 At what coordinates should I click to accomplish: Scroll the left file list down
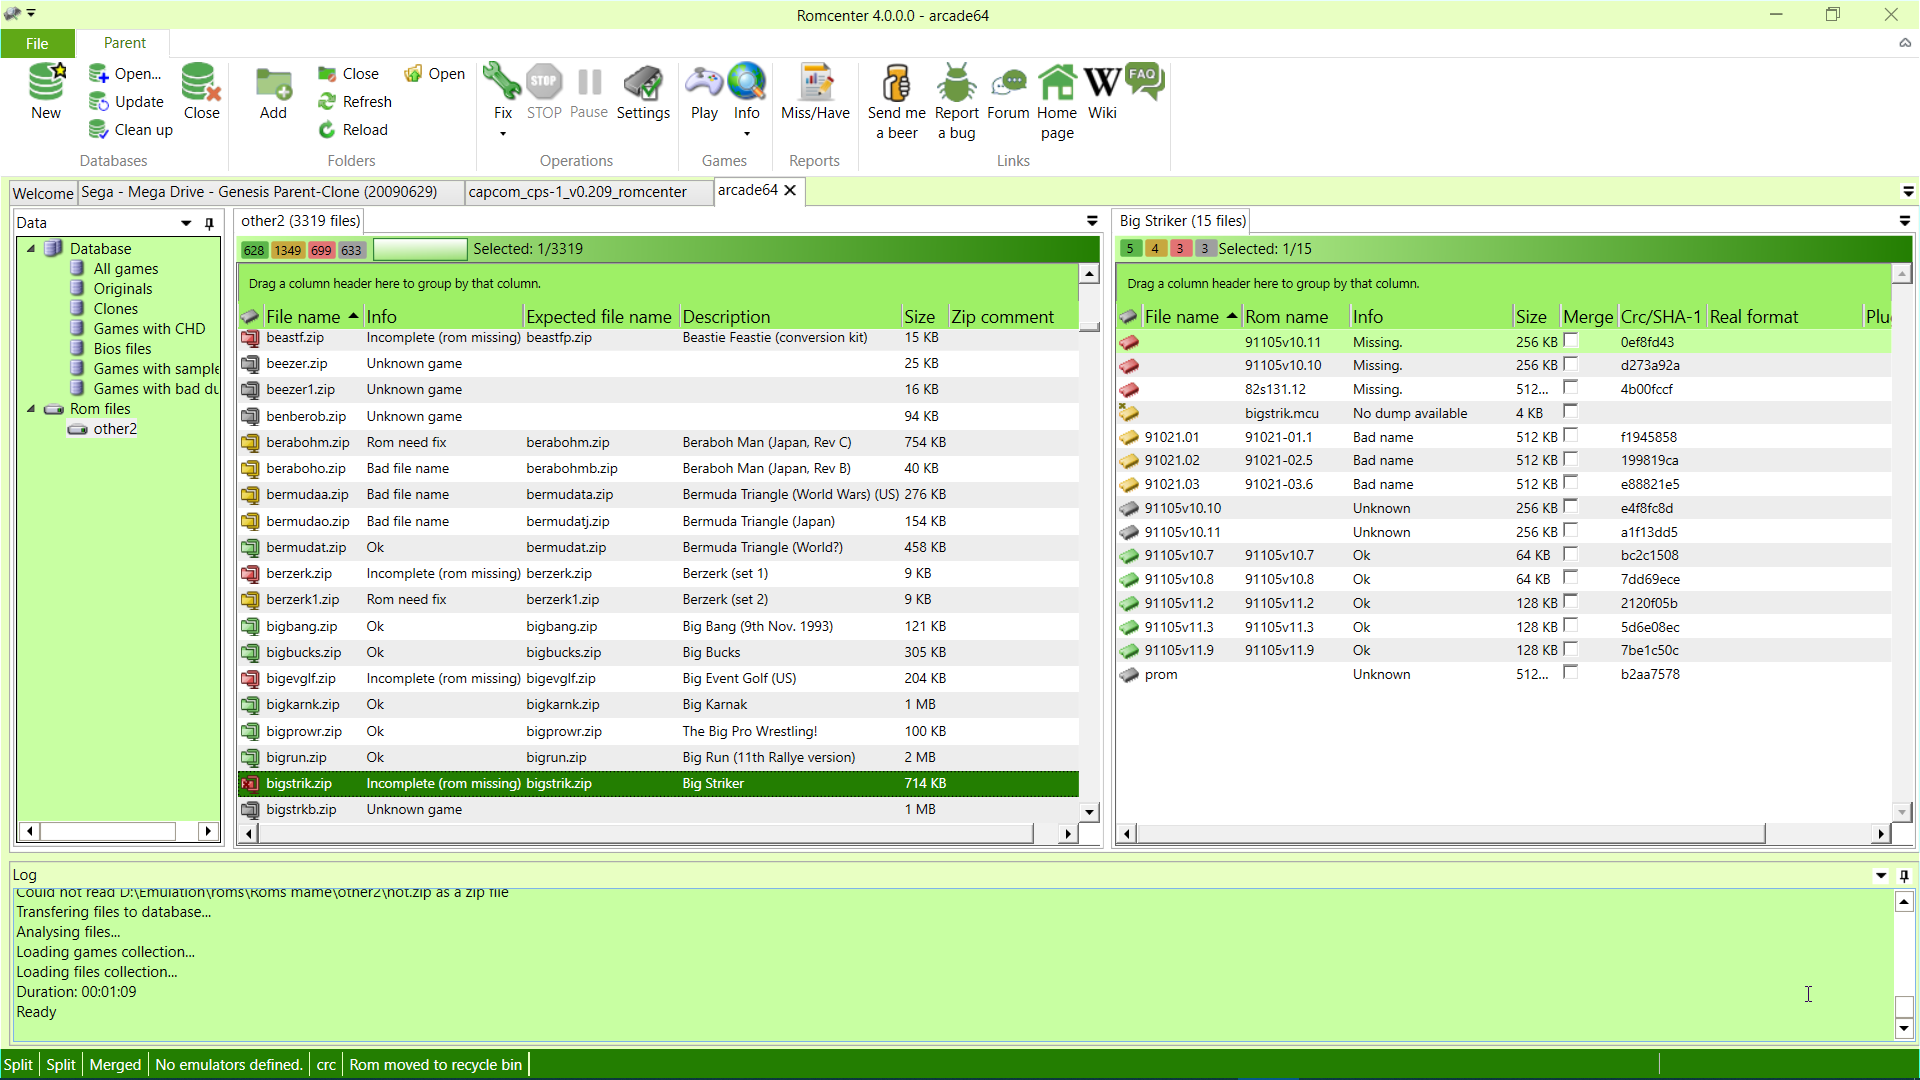(x=1091, y=814)
